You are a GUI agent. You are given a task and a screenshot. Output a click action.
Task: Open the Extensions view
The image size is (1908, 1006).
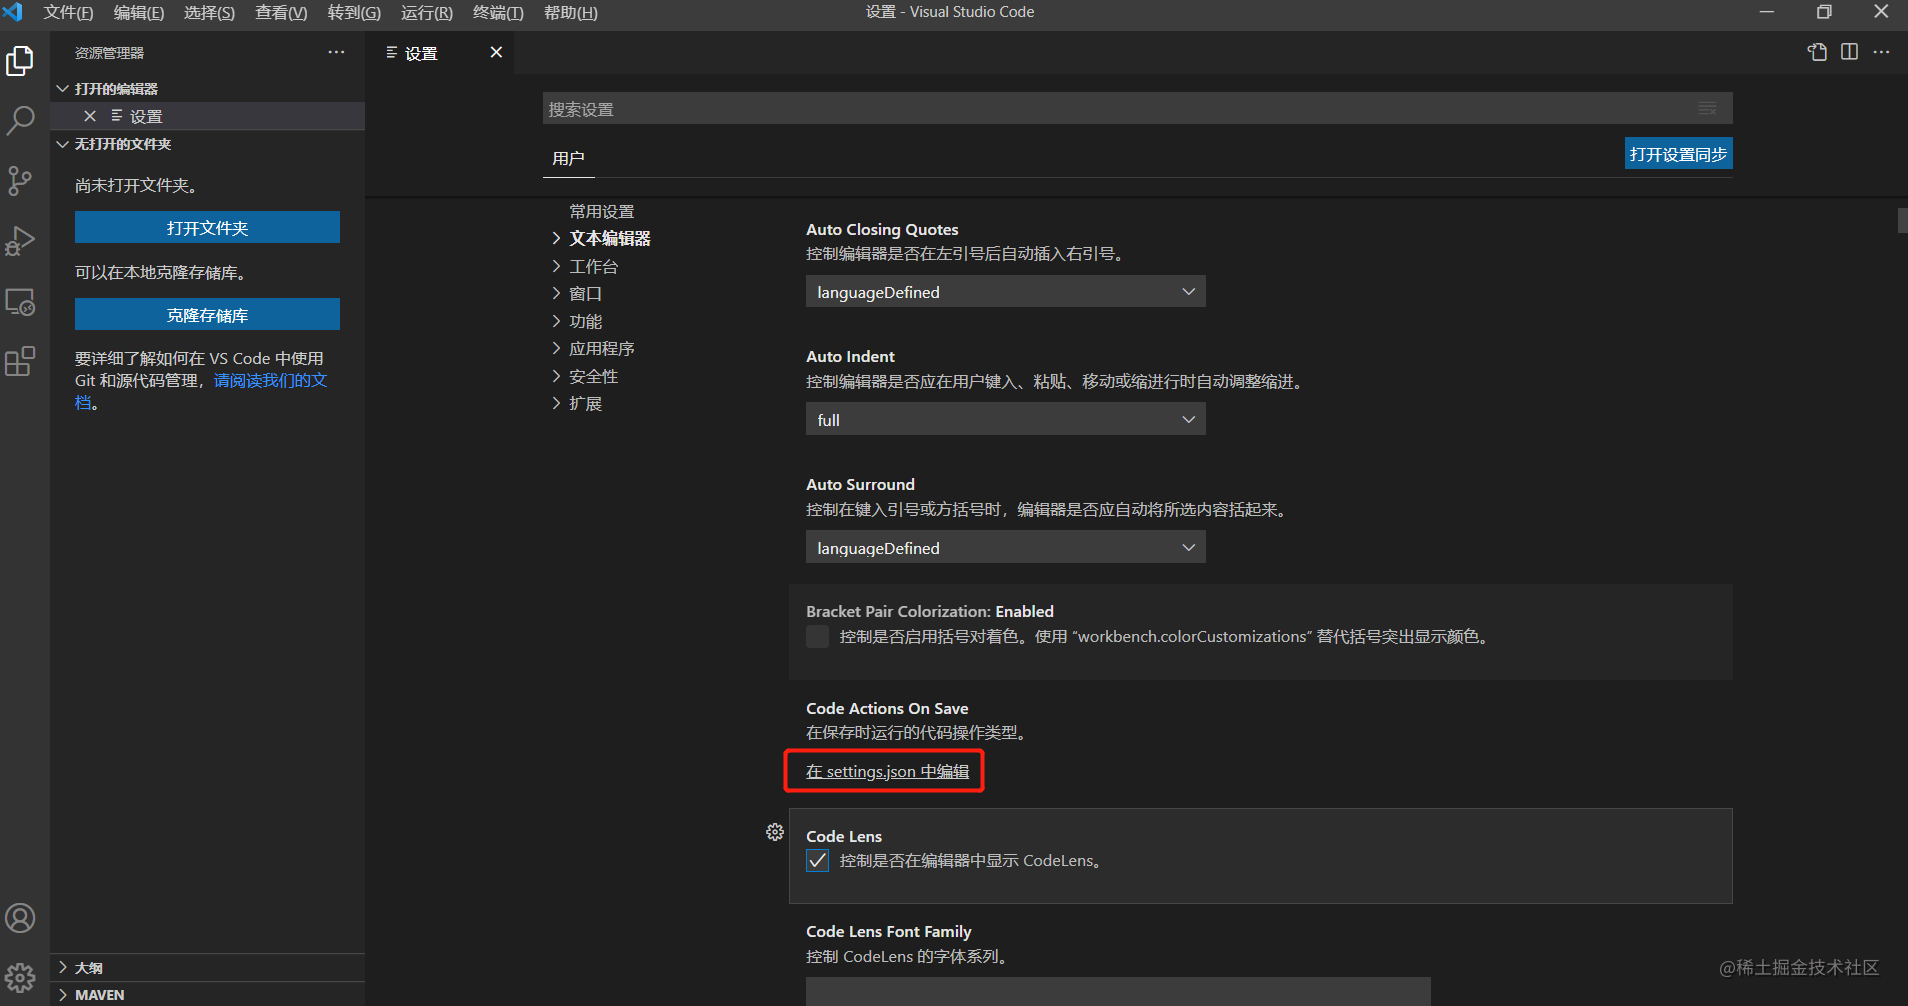click(x=20, y=361)
